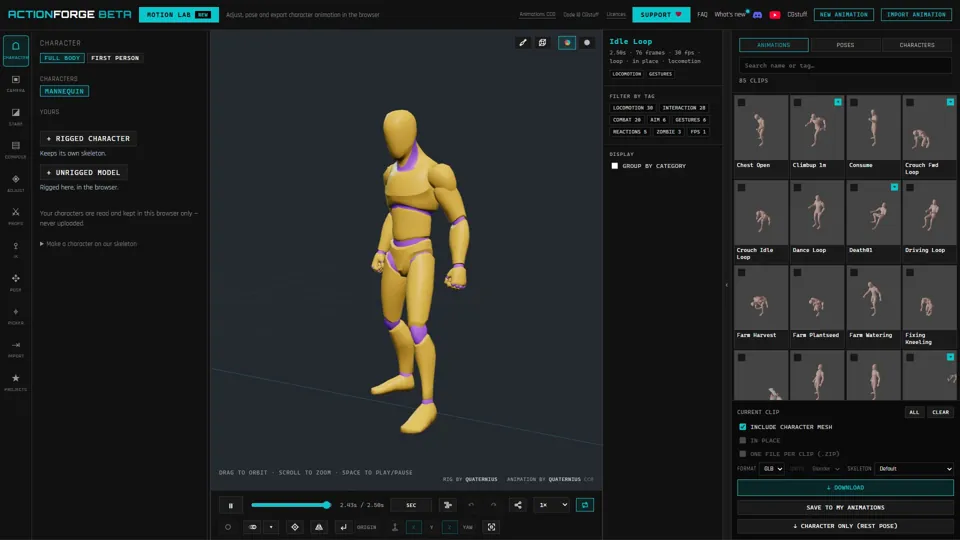
Task: Click the link chain icon in bottom toolbar
Action: point(253,527)
